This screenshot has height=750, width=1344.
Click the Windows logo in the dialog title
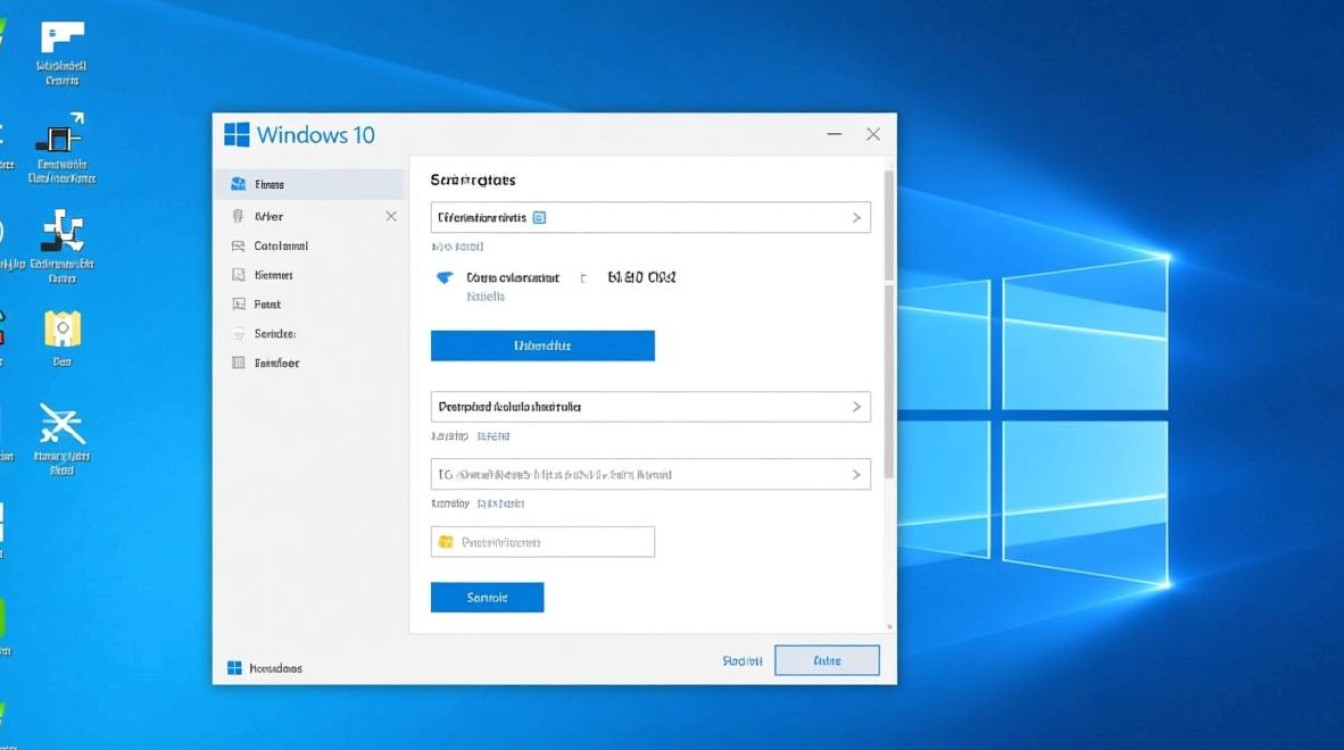(x=237, y=135)
